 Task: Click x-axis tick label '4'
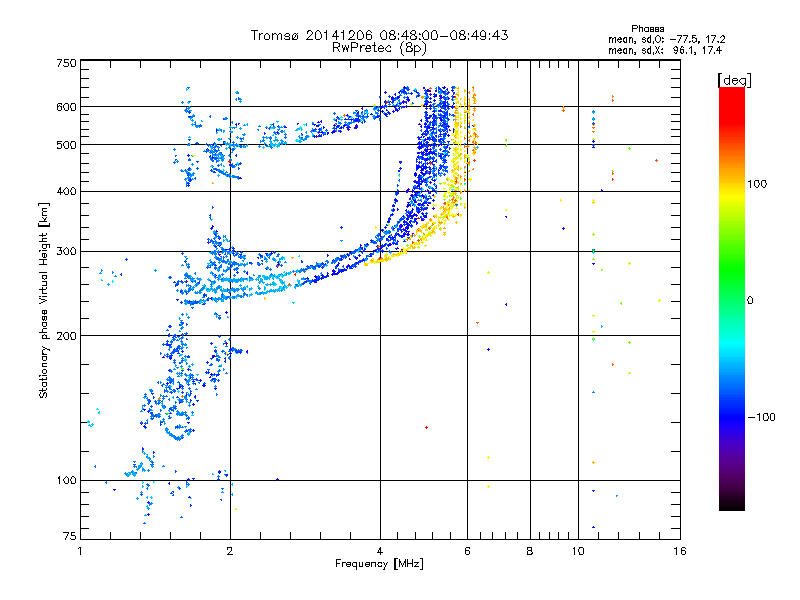[380, 551]
